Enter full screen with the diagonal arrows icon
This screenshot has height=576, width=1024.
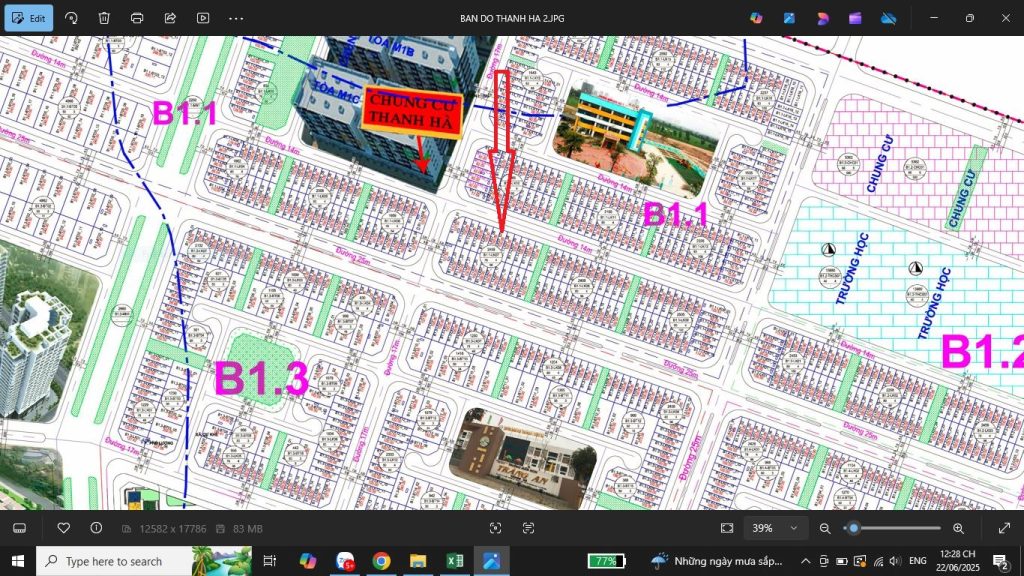[x=1004, y=528]
